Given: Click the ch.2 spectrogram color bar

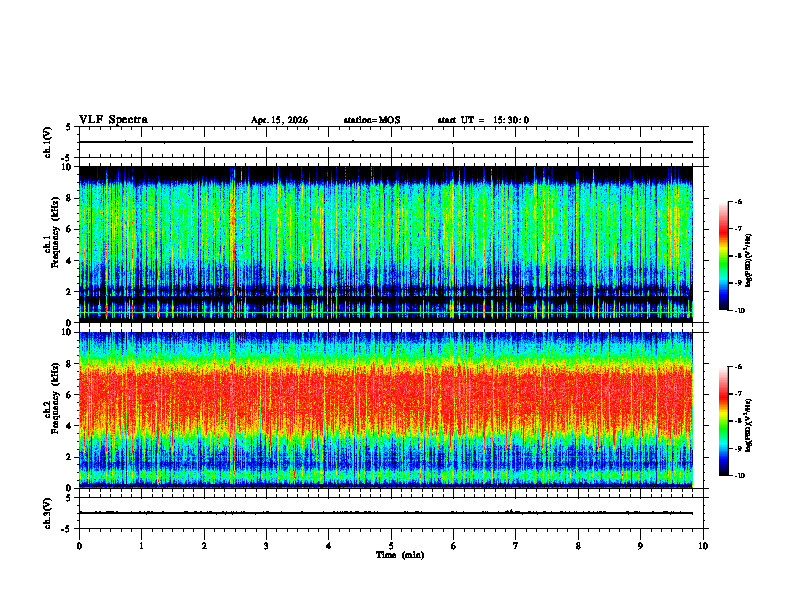Looking at the screenshot, I should tap(724, 421).
